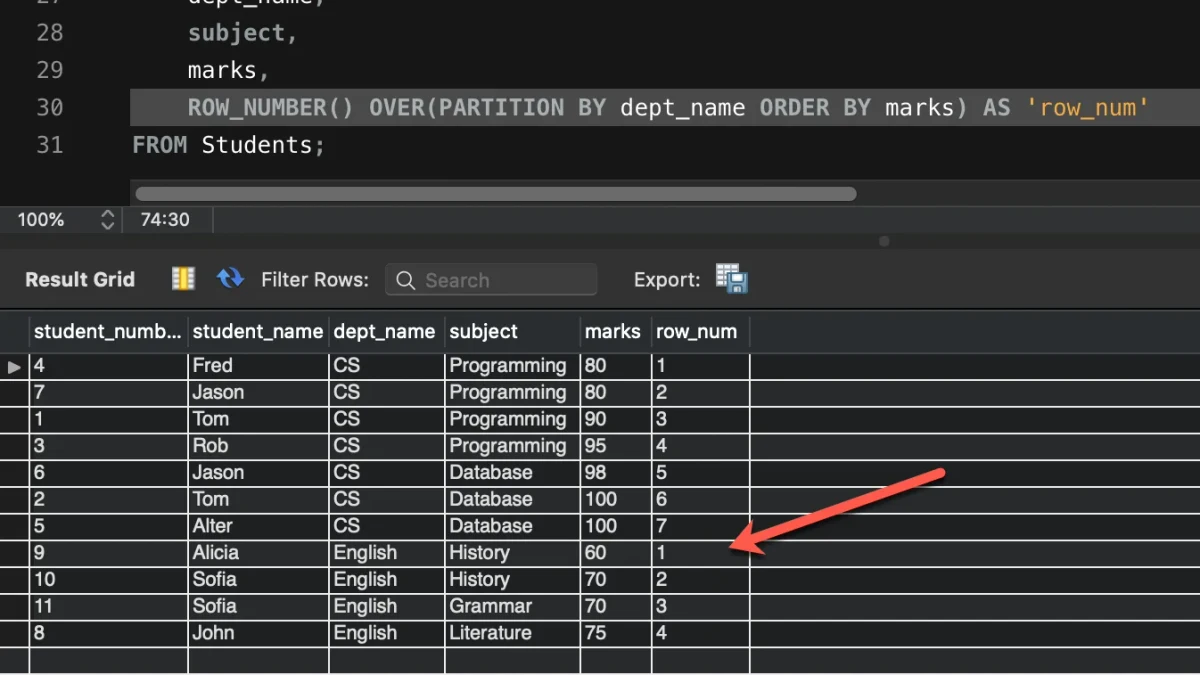Click the ROW_NUMBER() line in the editor
Screen dimensions: 1200x675
tap(669, 107)
